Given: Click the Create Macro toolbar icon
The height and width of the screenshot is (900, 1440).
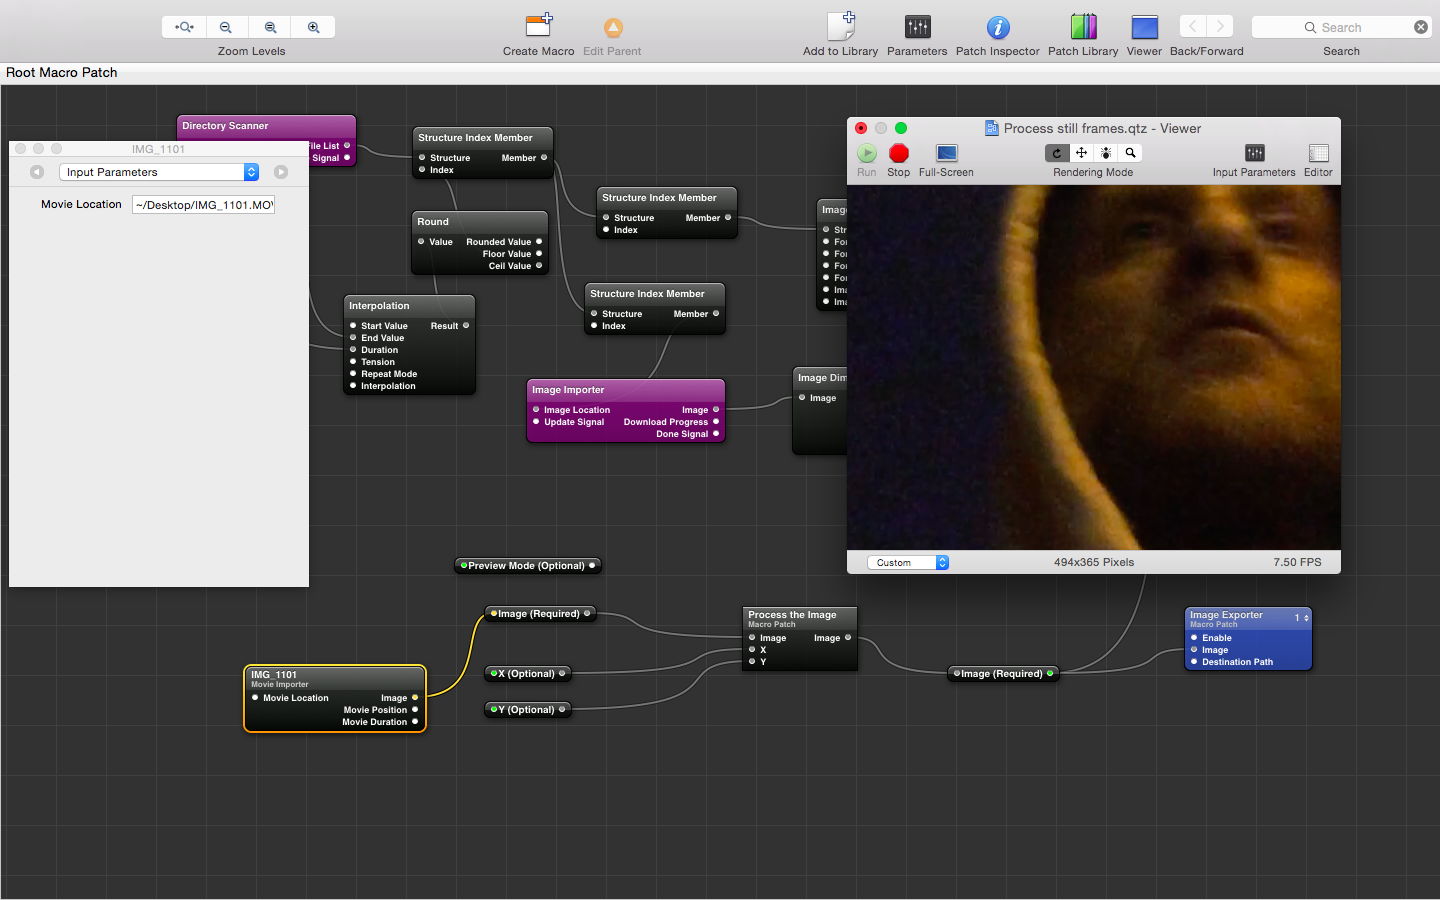Looking at the screenshot, I should tap(539, 26).
